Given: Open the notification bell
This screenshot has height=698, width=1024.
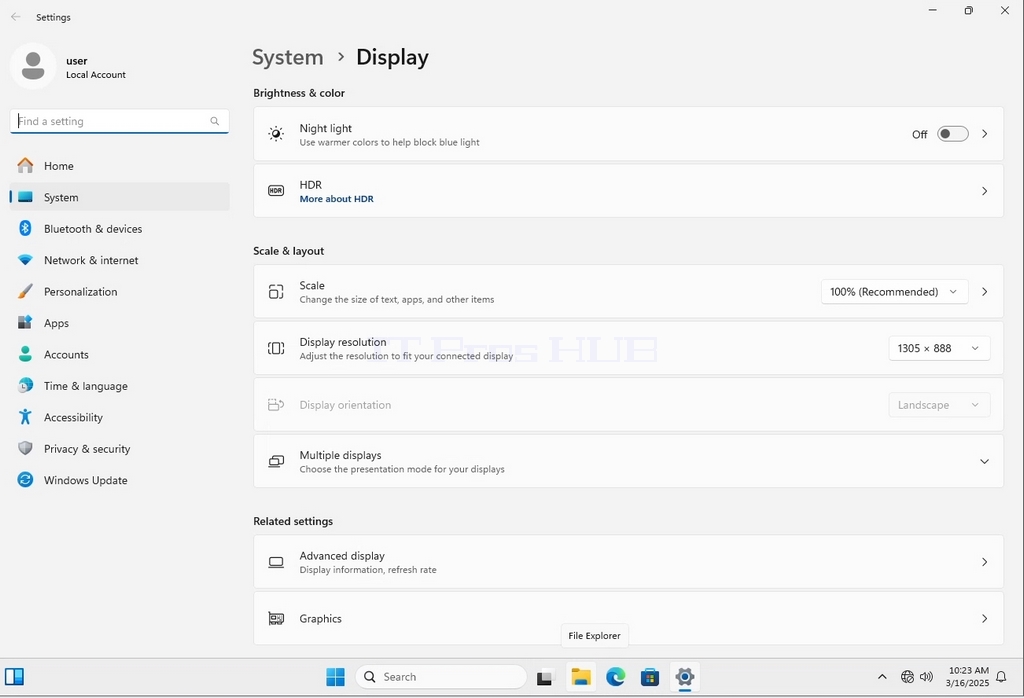Looking at the screenshot, I should pyautogui.click(x=1001, y=677).
